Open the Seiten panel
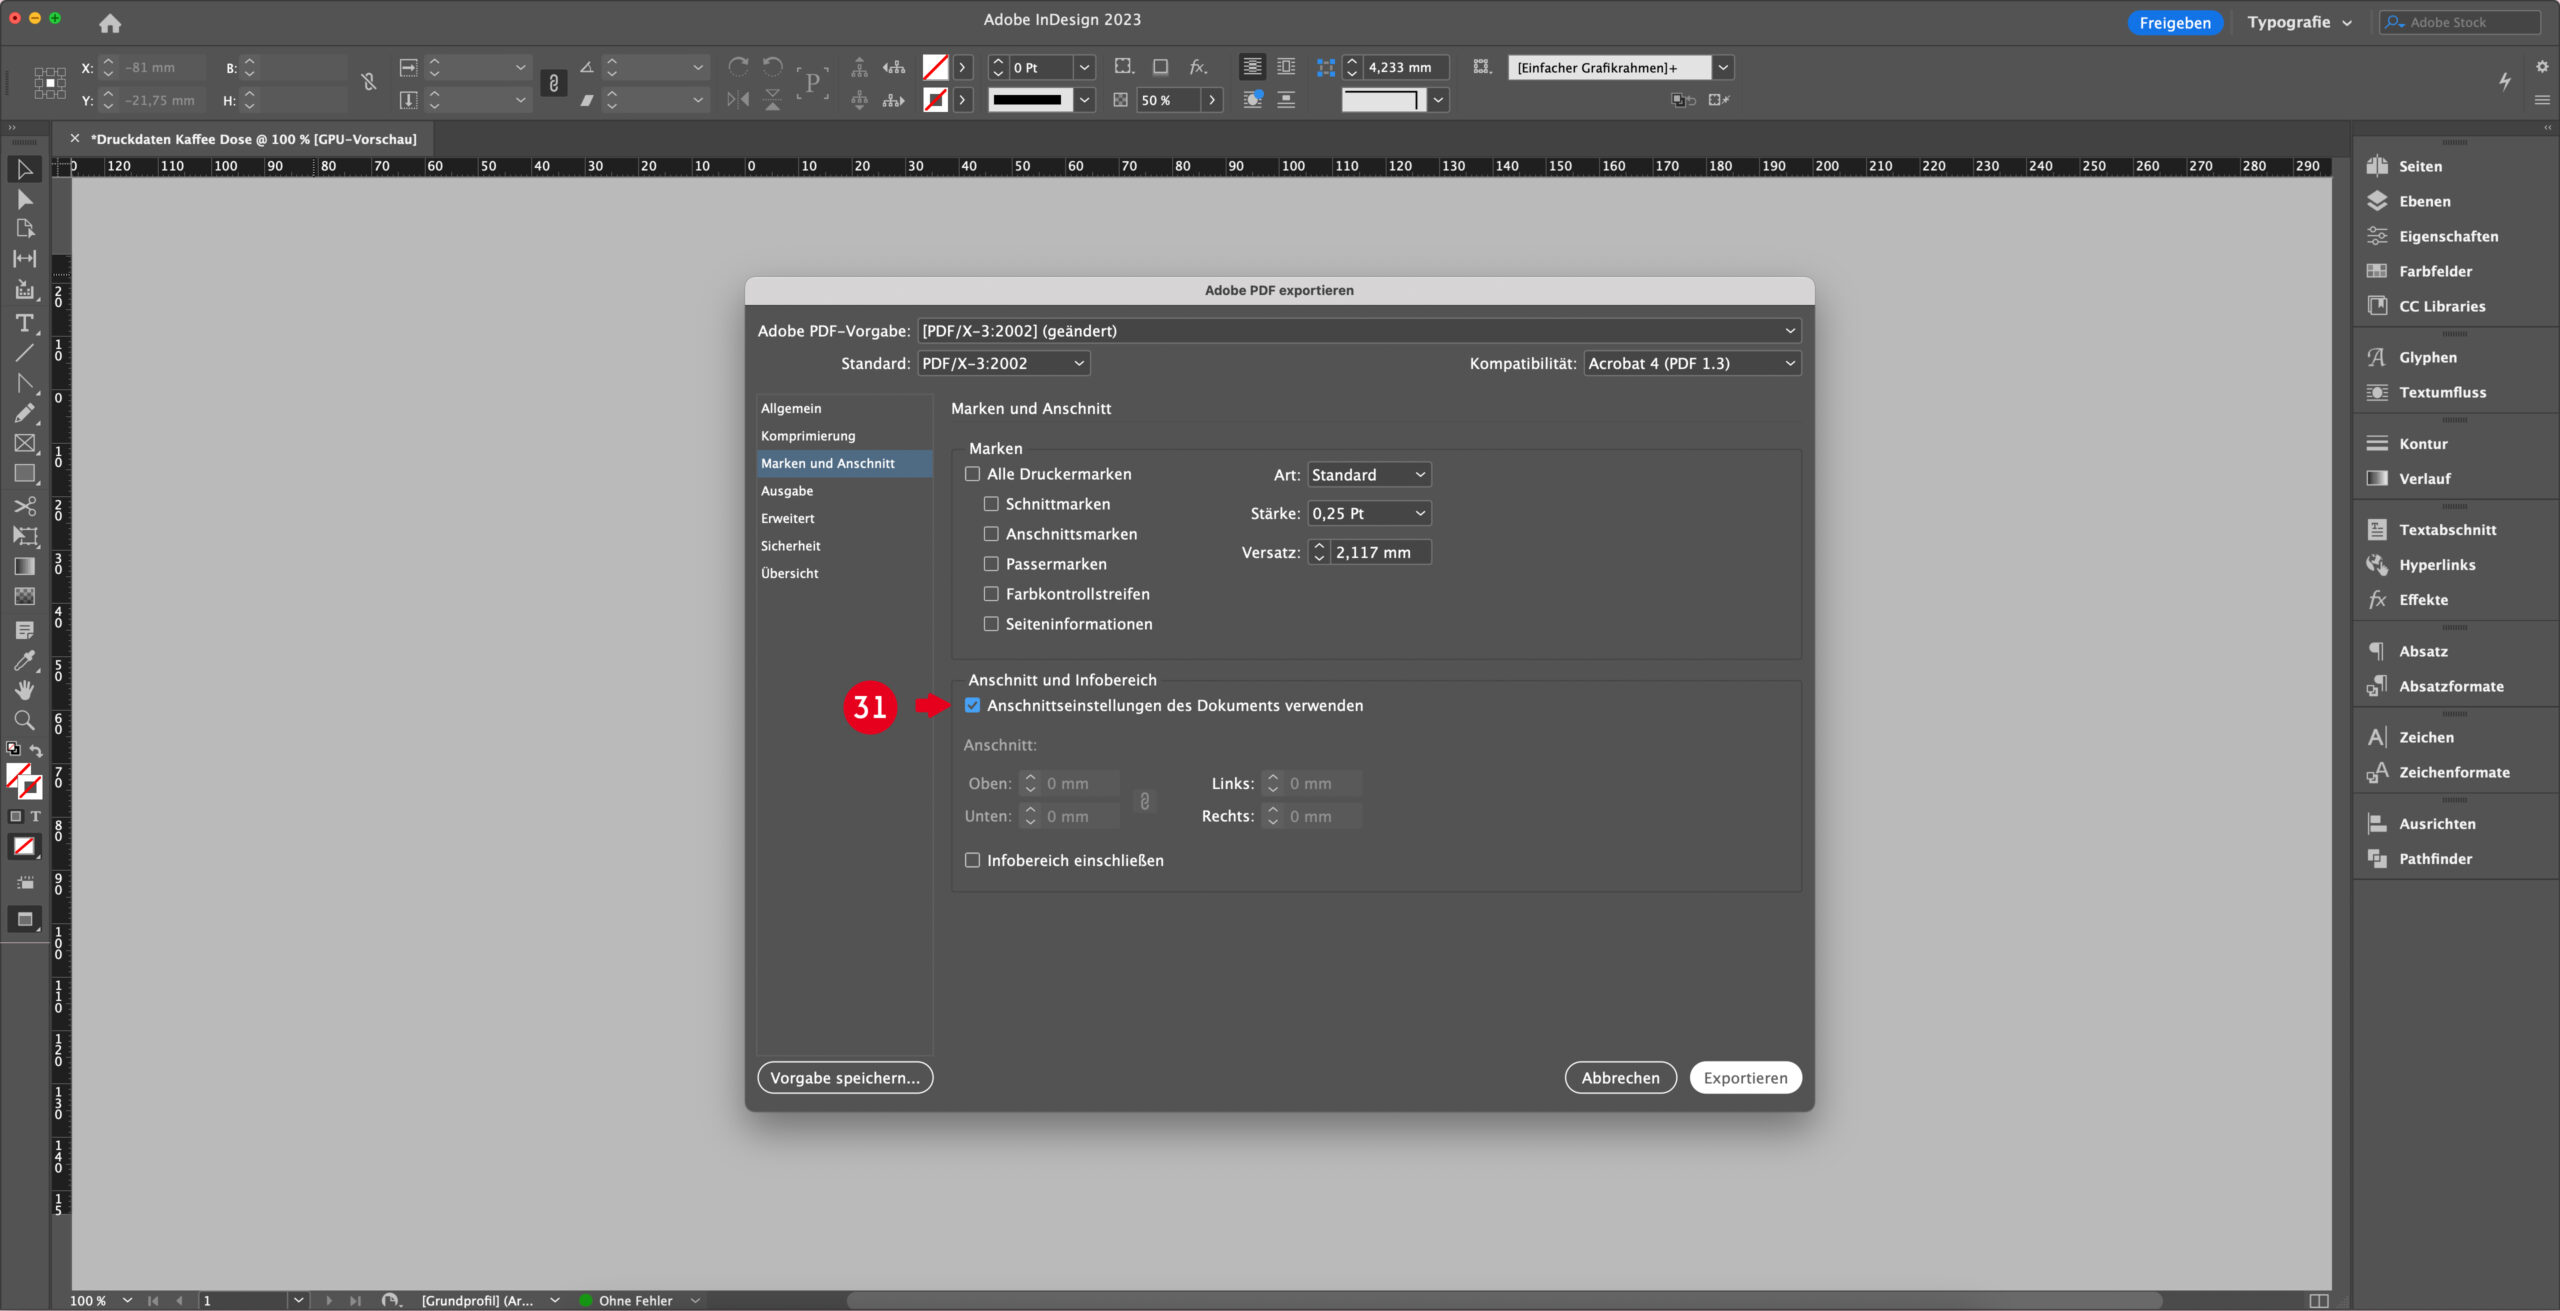The height and width of the screenshot is (1311, 2560). coord(2421,166)
